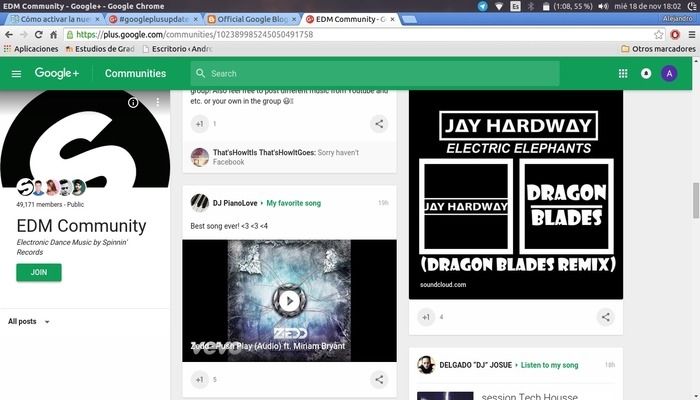The width and height of the screenshot is (700, 400).
Task: Join the EDM Community
Action: (39, 272)
